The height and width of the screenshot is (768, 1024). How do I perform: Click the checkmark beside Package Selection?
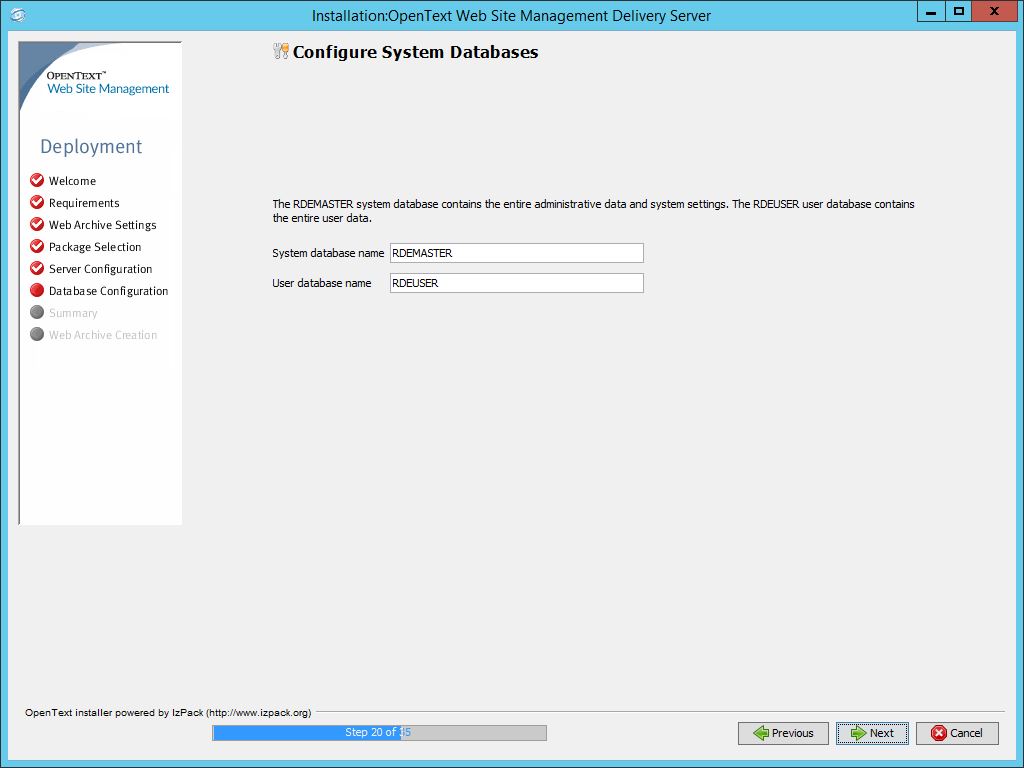(37, 246)
